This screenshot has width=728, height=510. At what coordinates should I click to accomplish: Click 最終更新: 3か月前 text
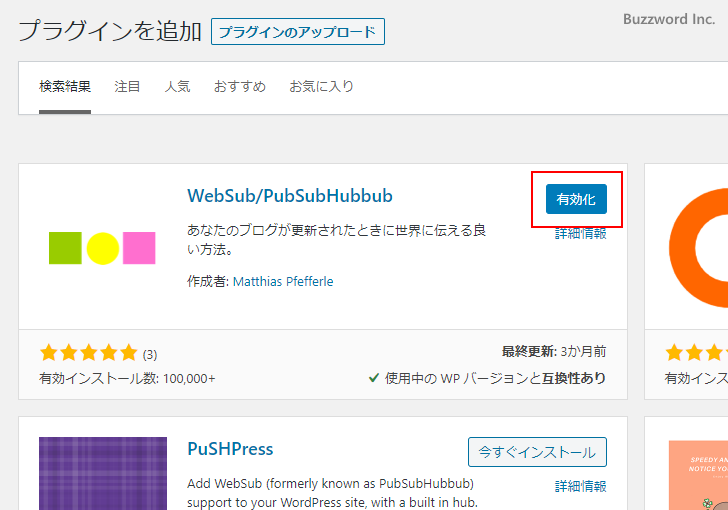[x=554, y=352]
